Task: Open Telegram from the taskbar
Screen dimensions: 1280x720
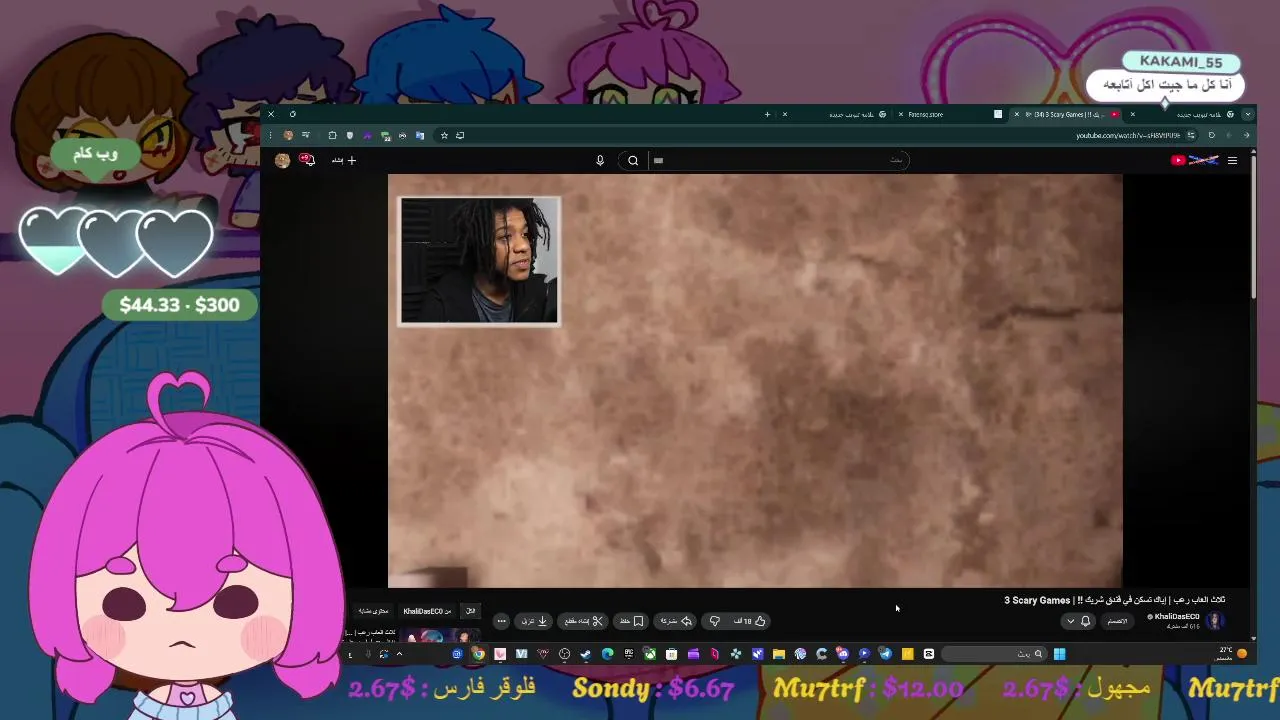Action: click(886, 654)
